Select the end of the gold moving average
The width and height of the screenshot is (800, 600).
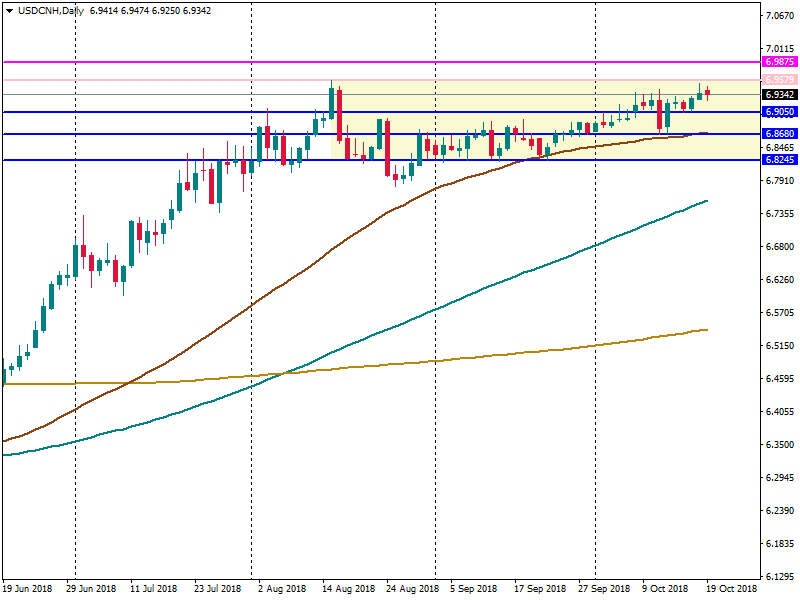[706, 329]
